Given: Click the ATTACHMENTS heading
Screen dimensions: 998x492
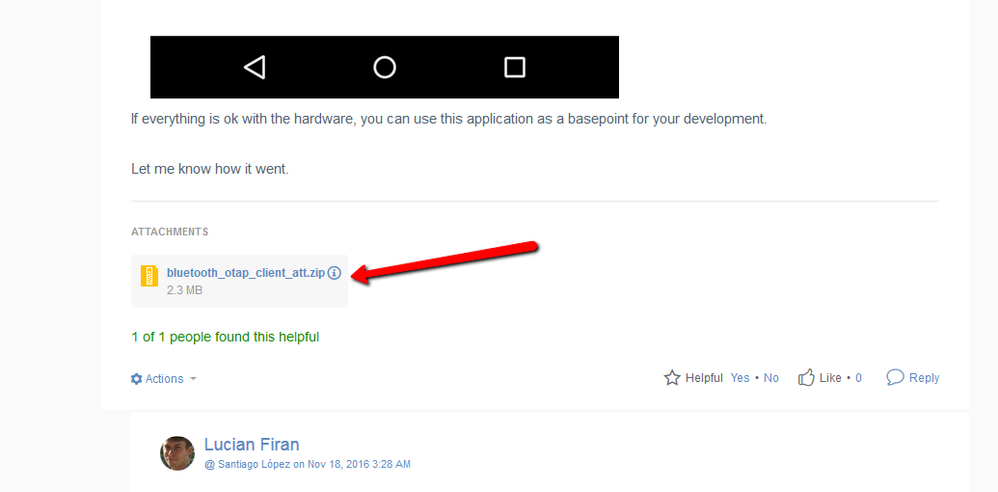Looking at the screenshot, I should pyautogui.click(x=169, y=232).
